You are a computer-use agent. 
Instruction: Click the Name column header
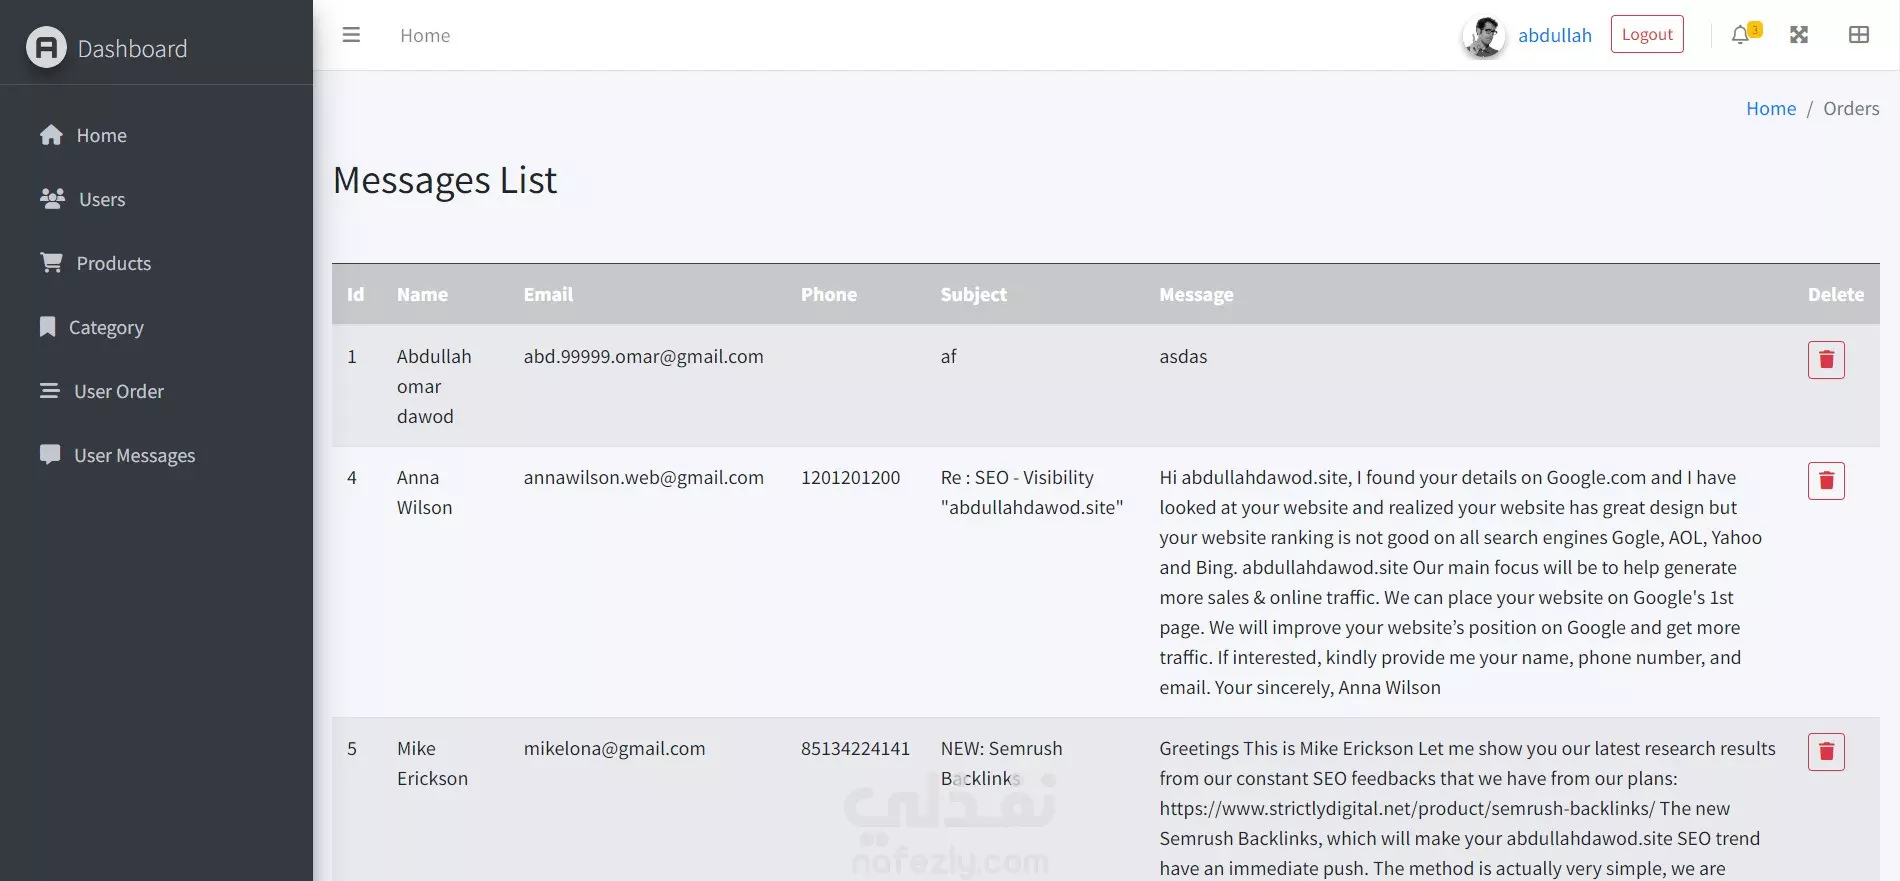422,294
